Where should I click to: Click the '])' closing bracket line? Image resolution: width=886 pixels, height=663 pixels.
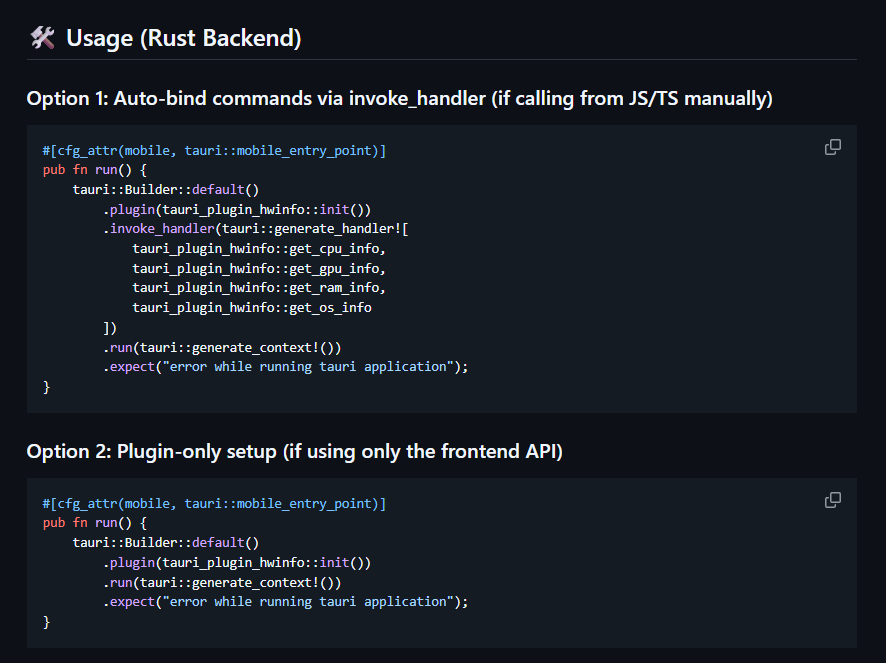(110, 328)
